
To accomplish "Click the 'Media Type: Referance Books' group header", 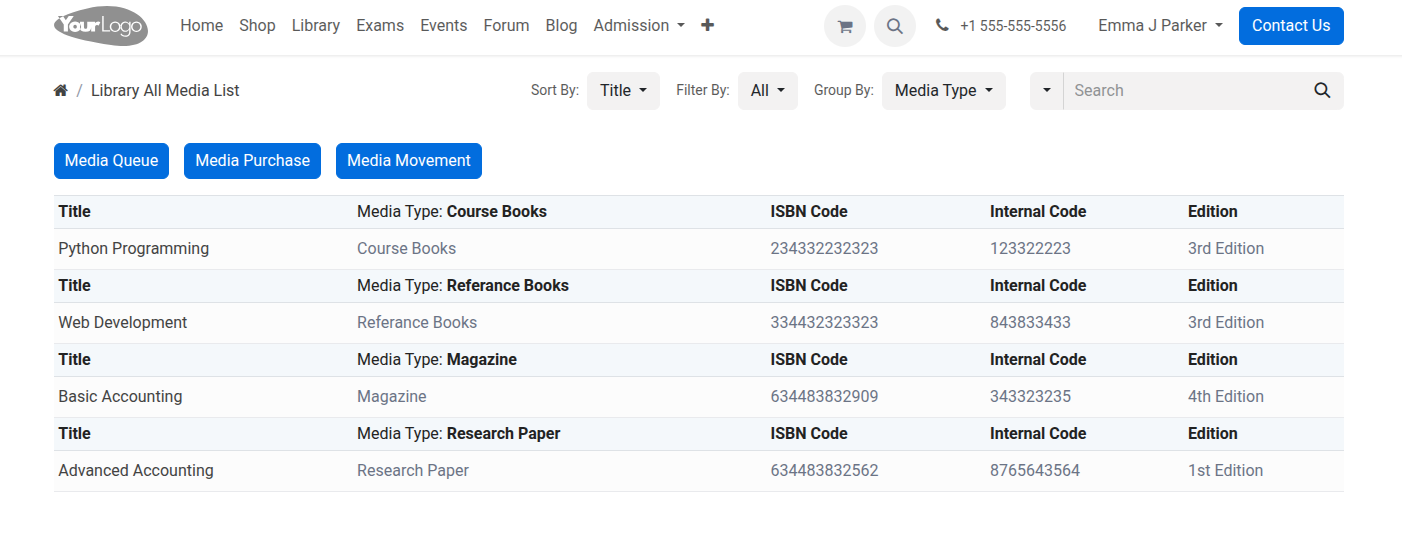I will 463,286.
